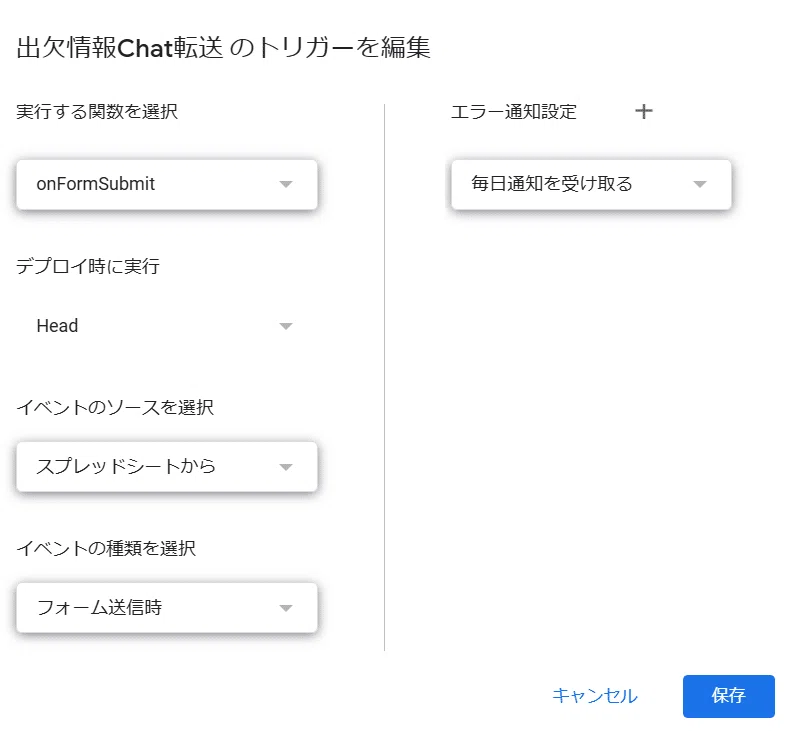Image resolution: width=799 pixels, height=731 pixels.
Task: Open the 毎日通知を受け取る notification frequency dropdown
Action: (x=591, y=184)
